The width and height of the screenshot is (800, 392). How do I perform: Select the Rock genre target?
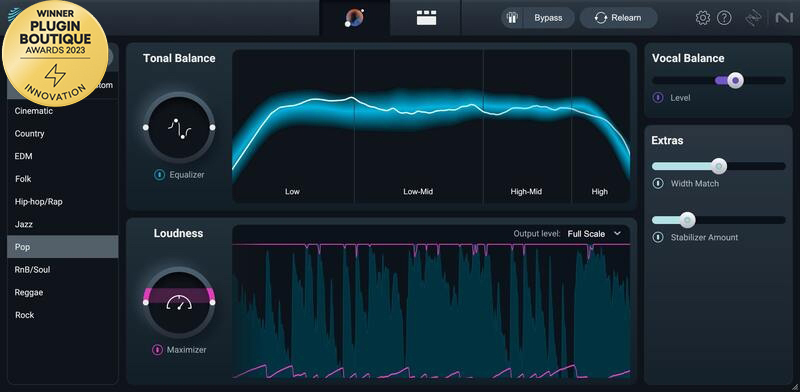coord(63,315)
